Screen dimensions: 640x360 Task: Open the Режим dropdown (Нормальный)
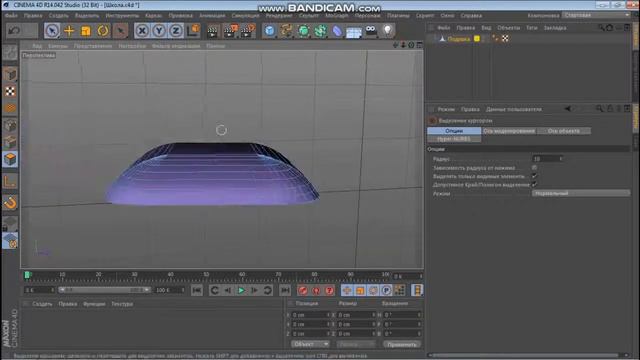[581, 193]
